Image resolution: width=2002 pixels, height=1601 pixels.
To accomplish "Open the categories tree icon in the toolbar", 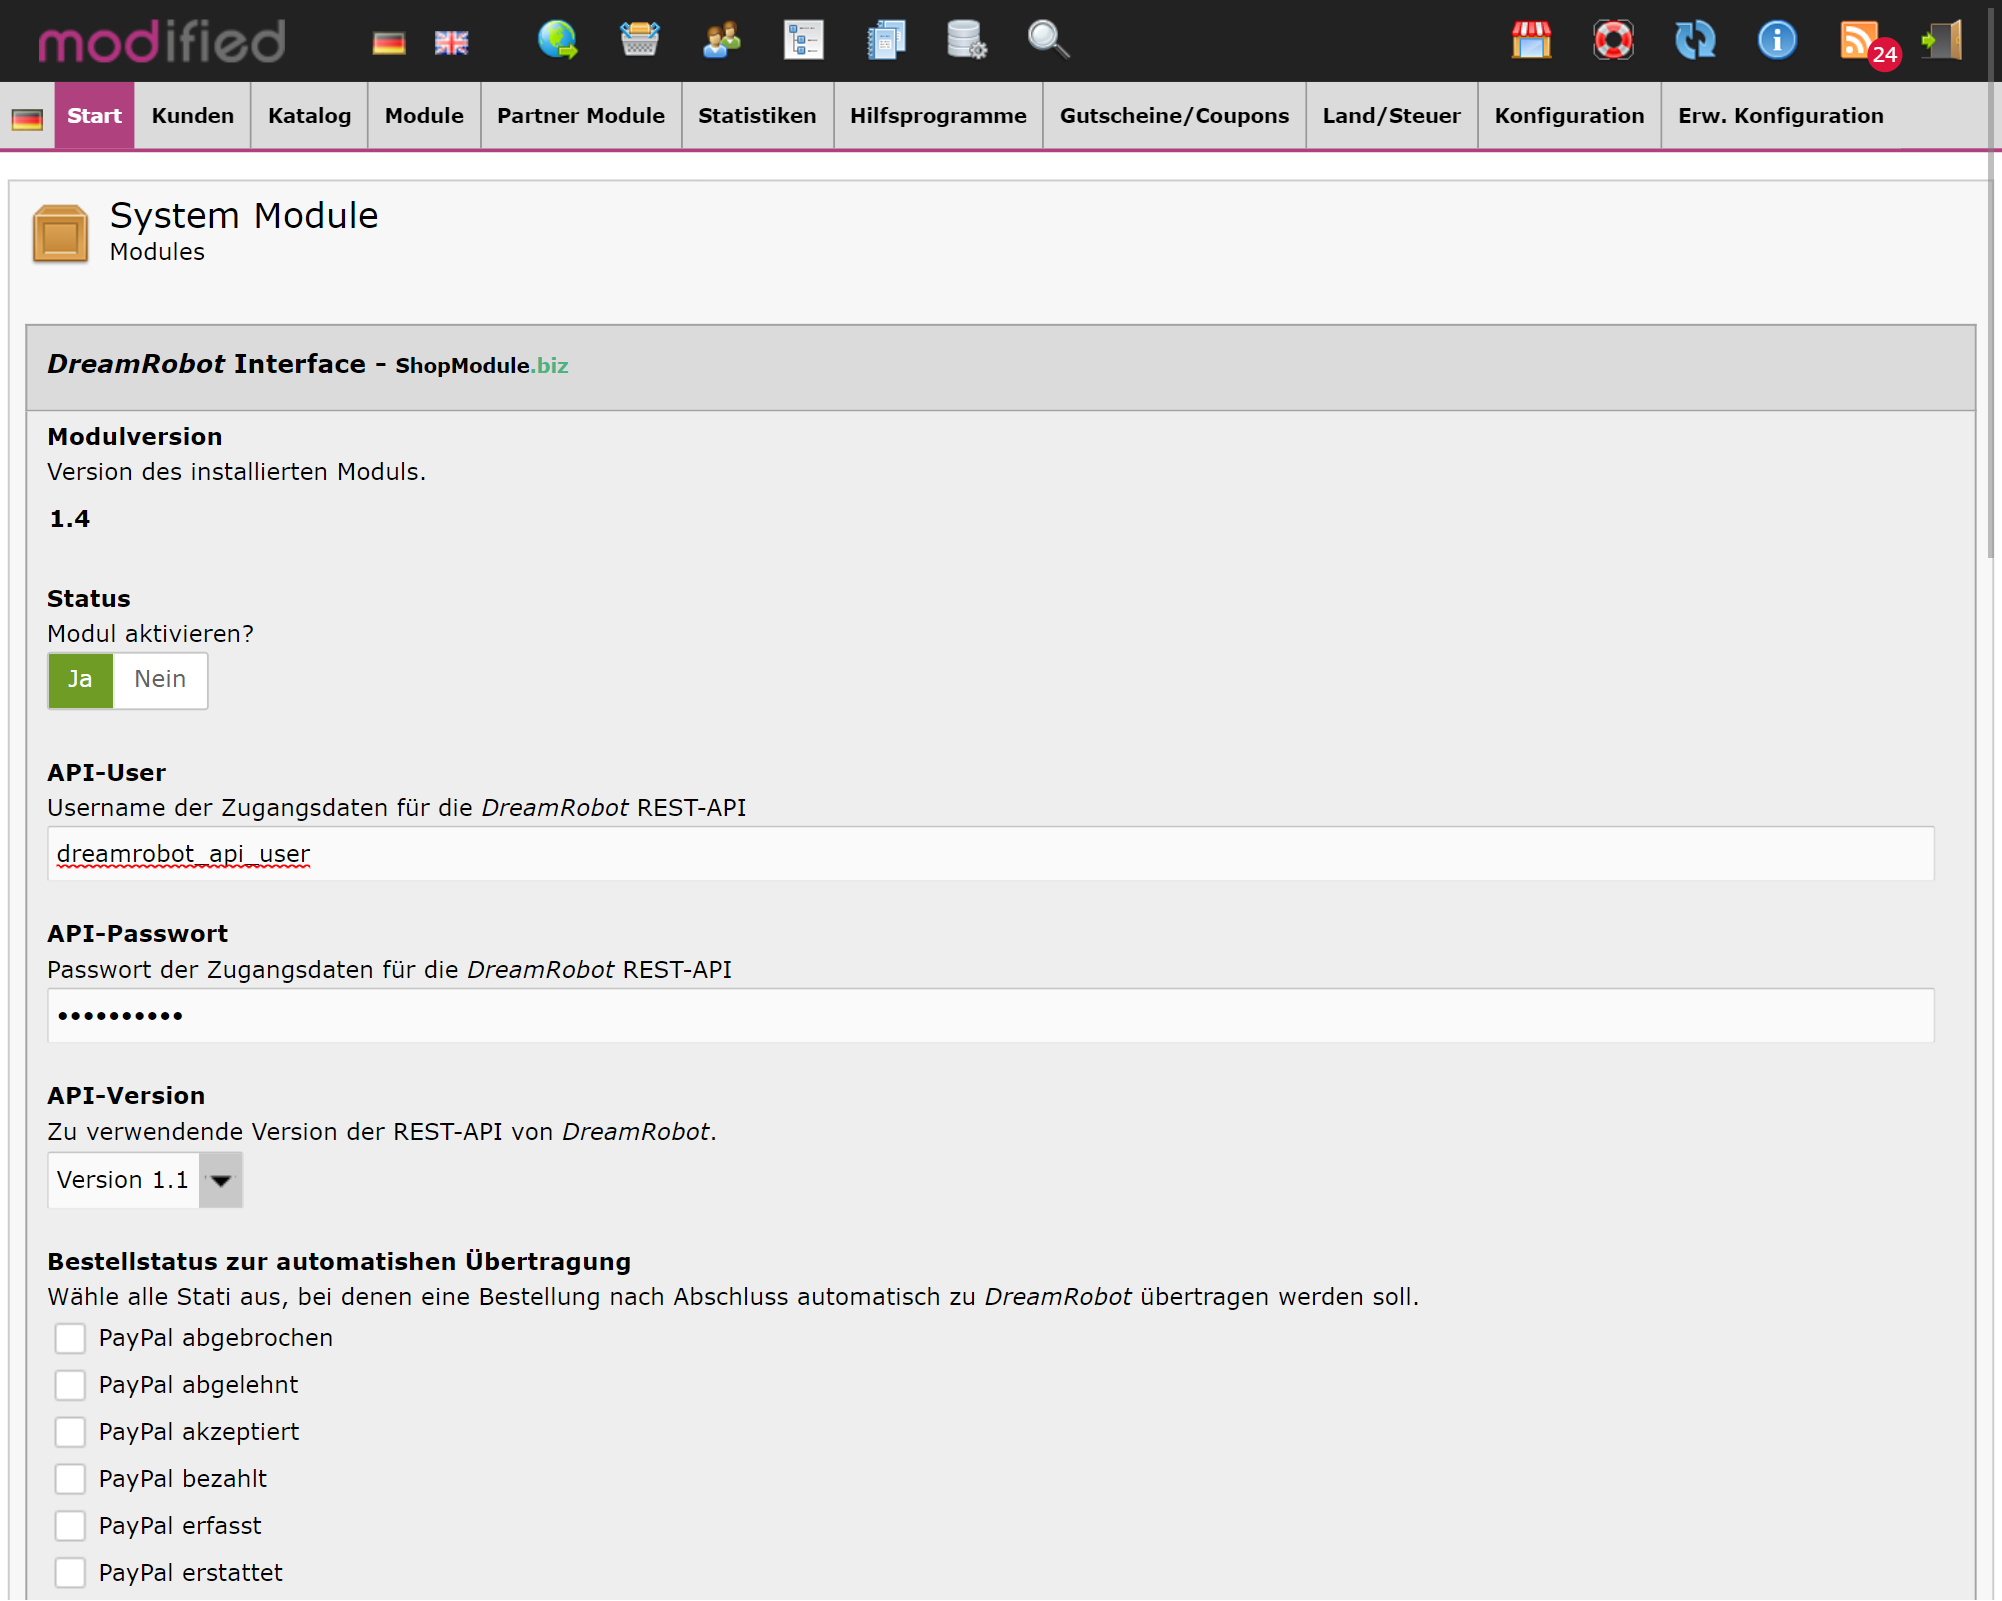I will click(804, 40).
